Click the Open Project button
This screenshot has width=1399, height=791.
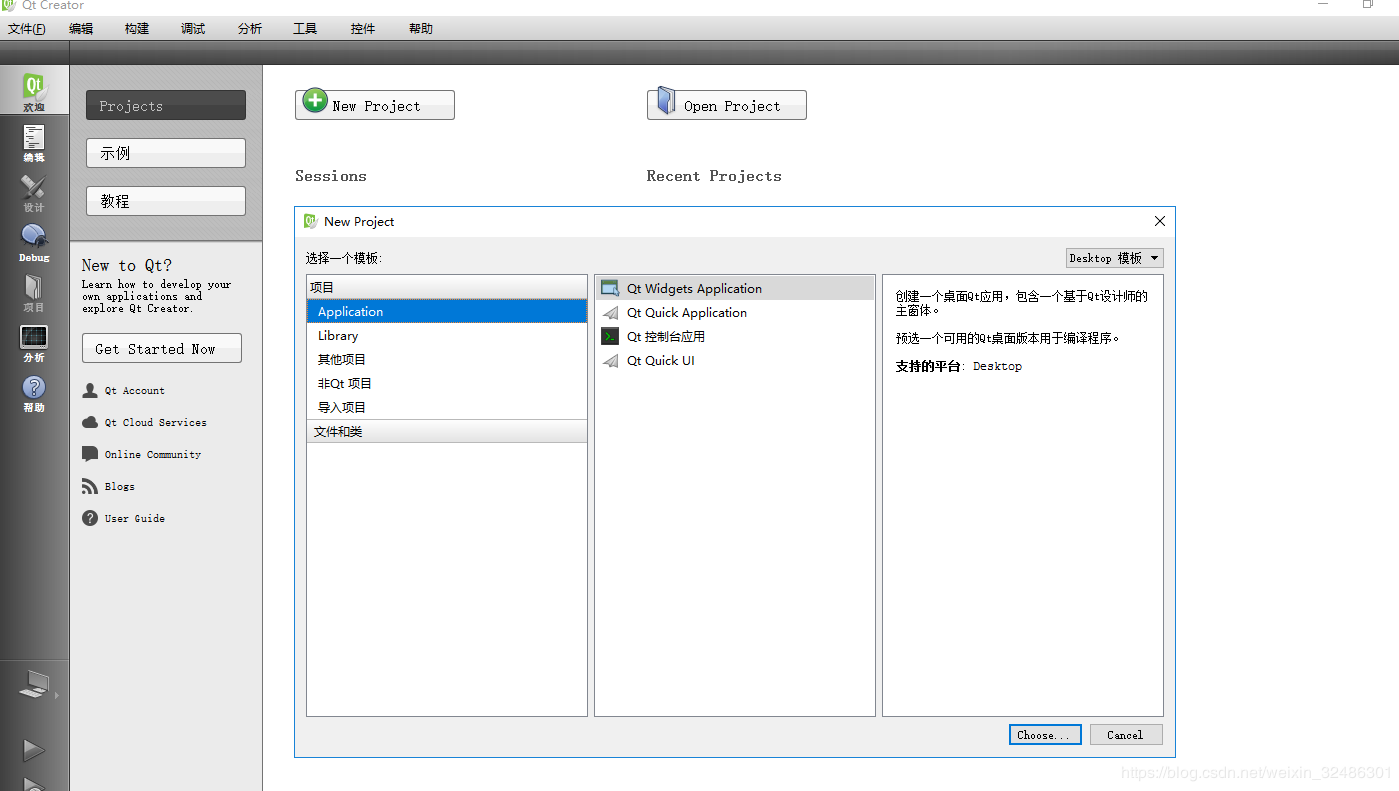pos(727,105)
